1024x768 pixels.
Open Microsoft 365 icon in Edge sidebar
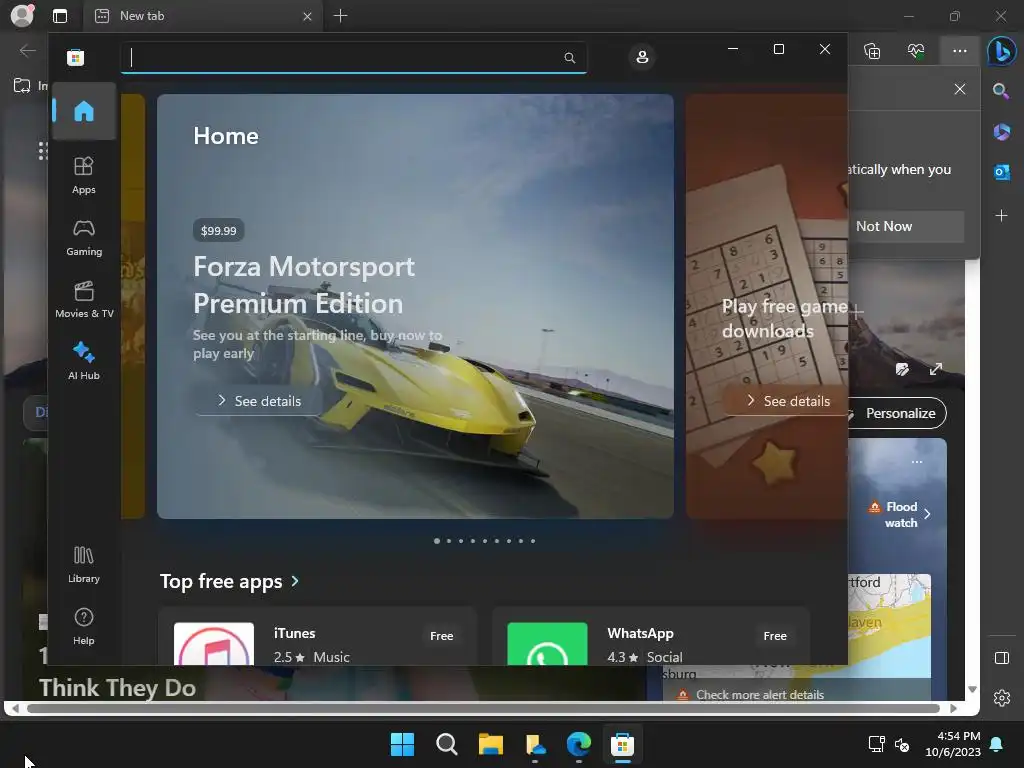point(1001,132)
